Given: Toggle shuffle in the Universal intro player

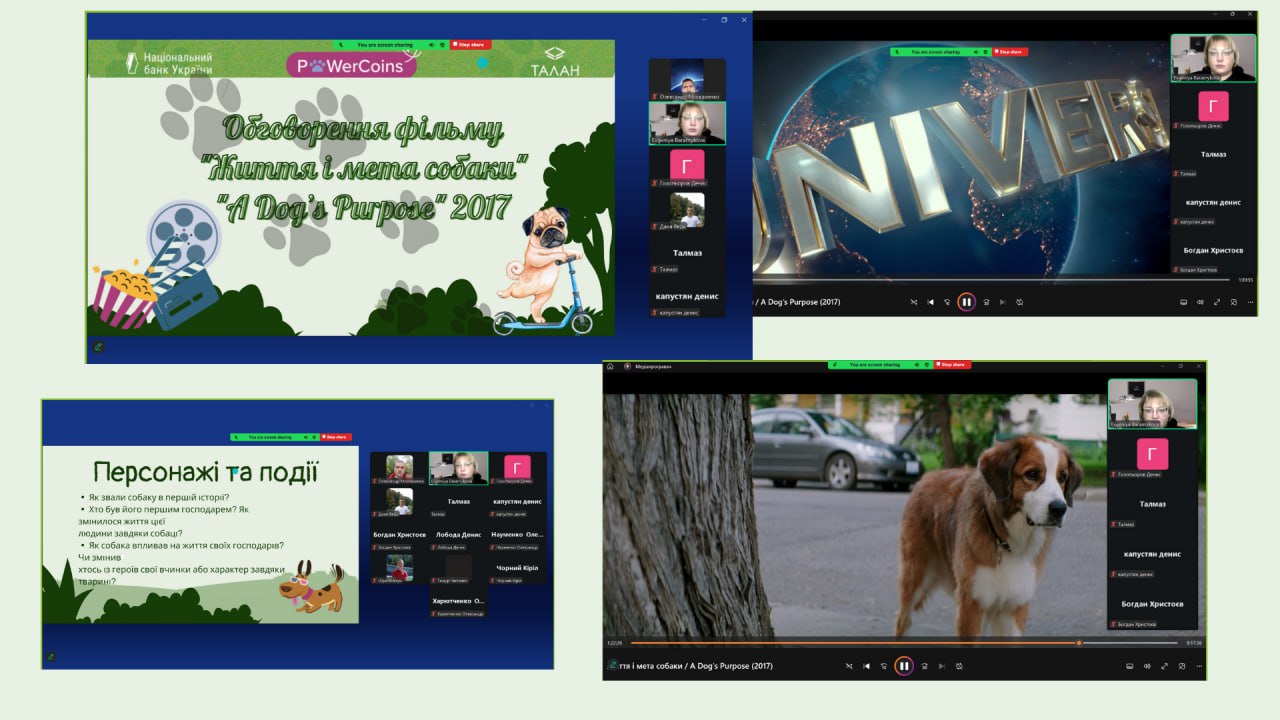Looking at the screenshot, I should 912,302.
